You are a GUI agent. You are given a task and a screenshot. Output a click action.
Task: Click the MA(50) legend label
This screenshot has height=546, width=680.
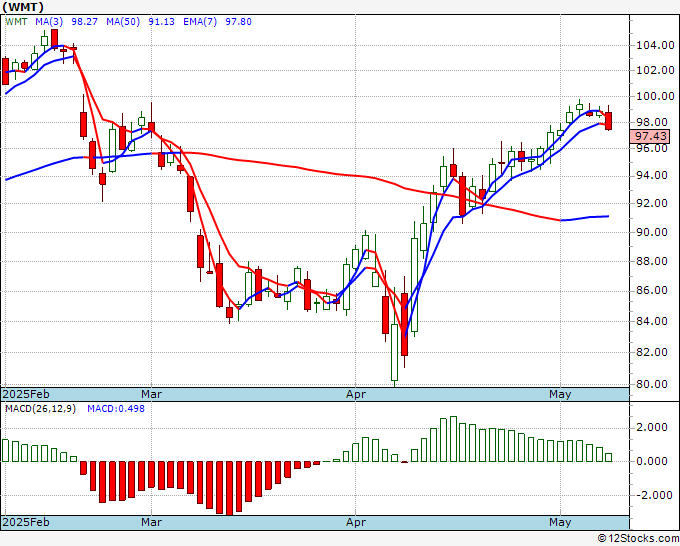tap(123, 22)
